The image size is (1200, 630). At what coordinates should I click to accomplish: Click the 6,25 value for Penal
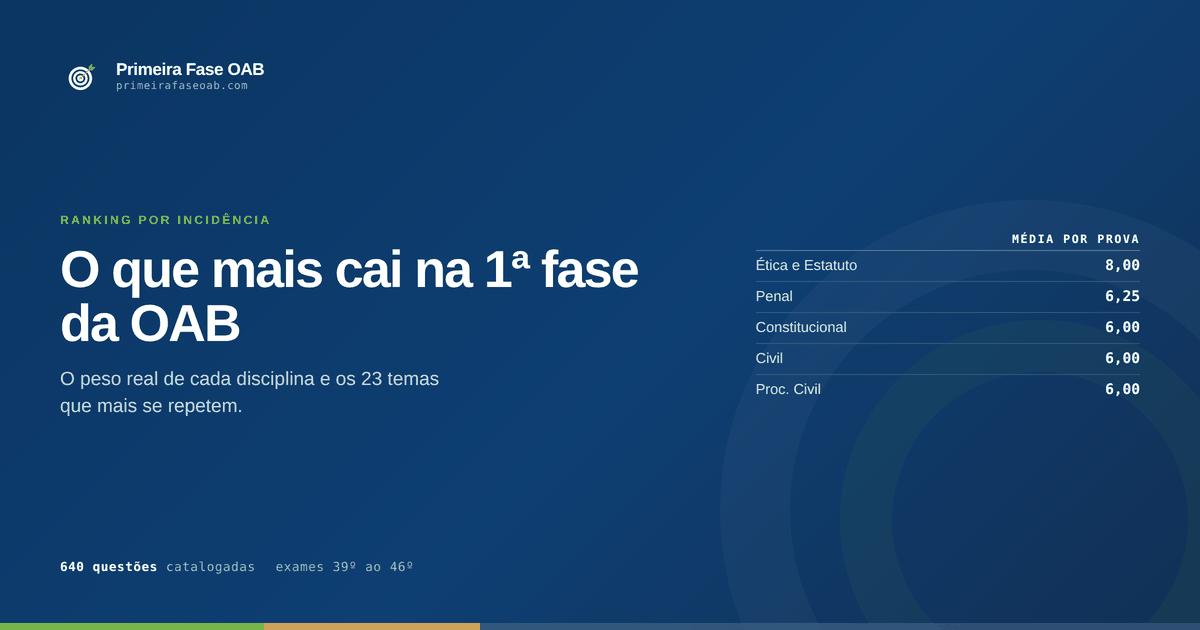point(1122,296)
